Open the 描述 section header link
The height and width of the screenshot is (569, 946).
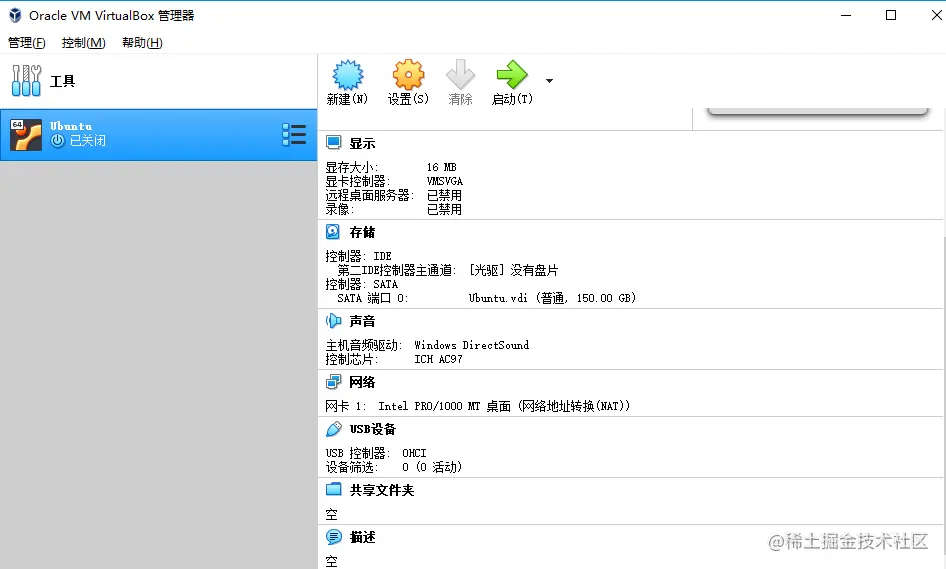(x=362, y=537)
